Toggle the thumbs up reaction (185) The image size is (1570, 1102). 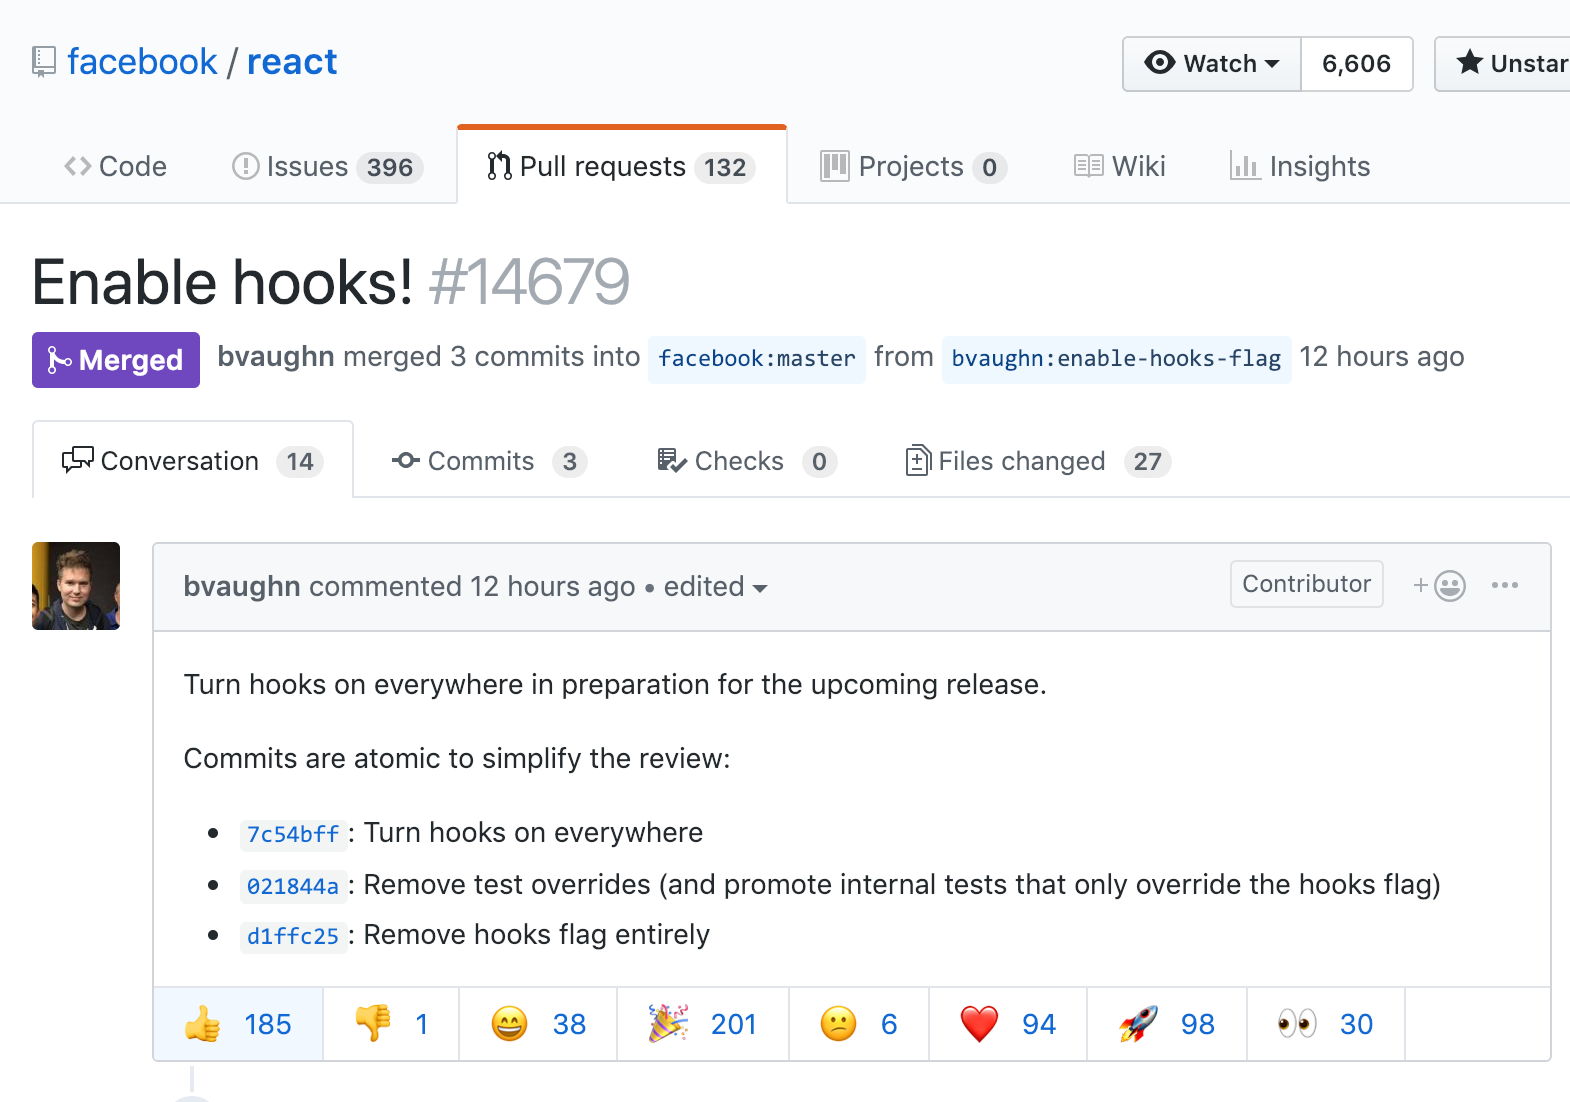point(238,1024)
